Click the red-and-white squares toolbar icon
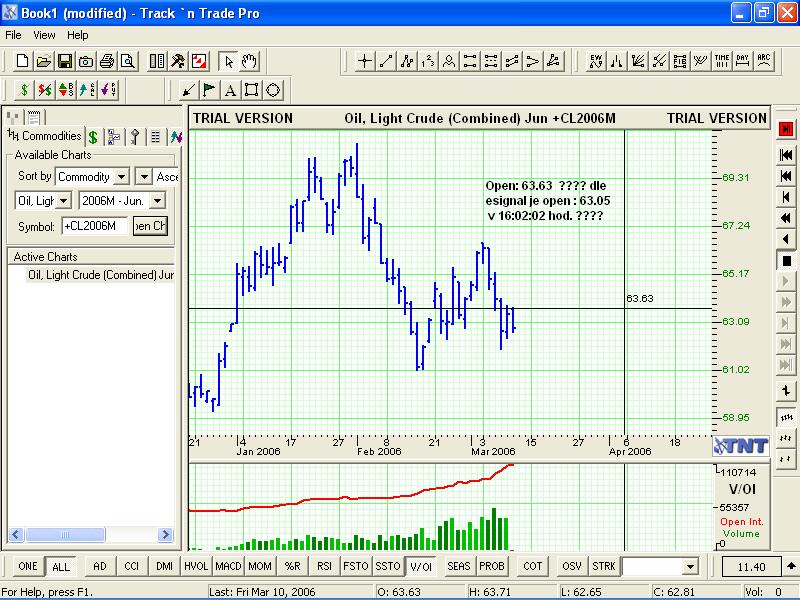This screenshot has width=800, height=600. 198,62
